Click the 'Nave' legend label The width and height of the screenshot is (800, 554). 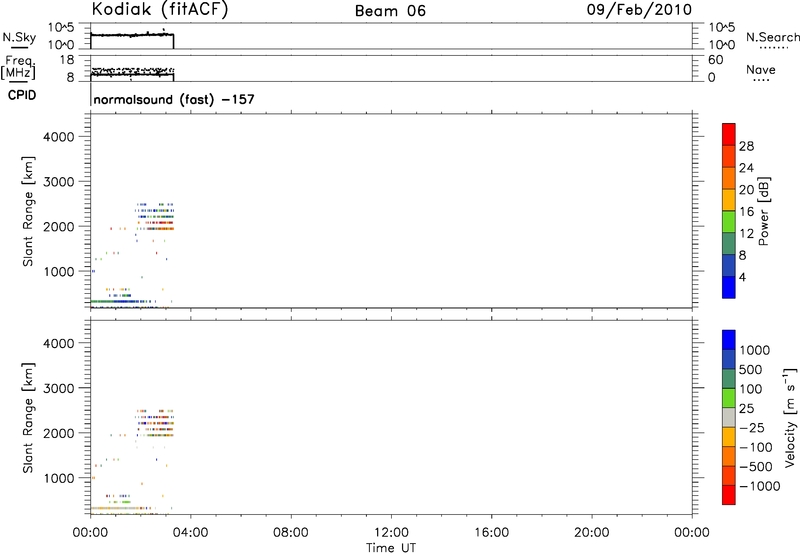(761, 70)
